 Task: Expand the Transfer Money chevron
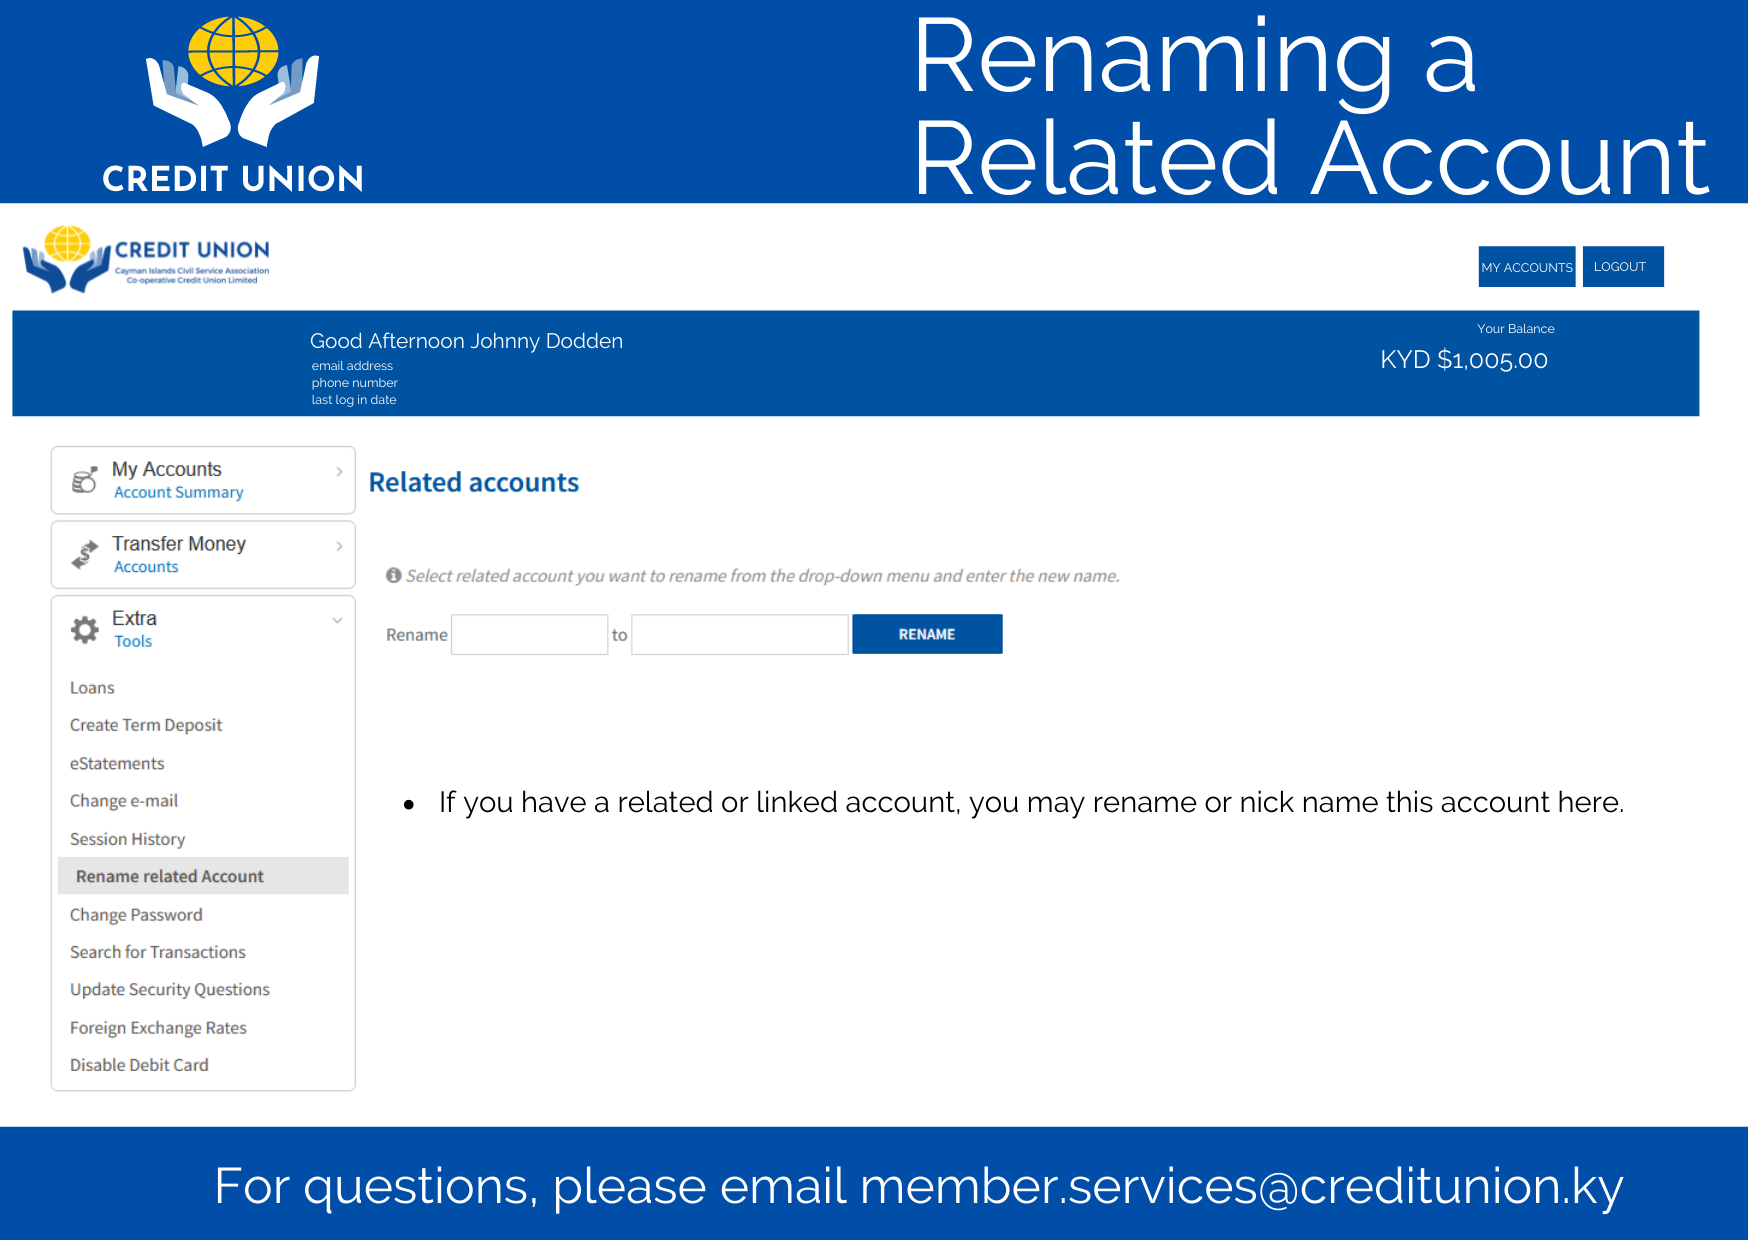tap(339, 546)
